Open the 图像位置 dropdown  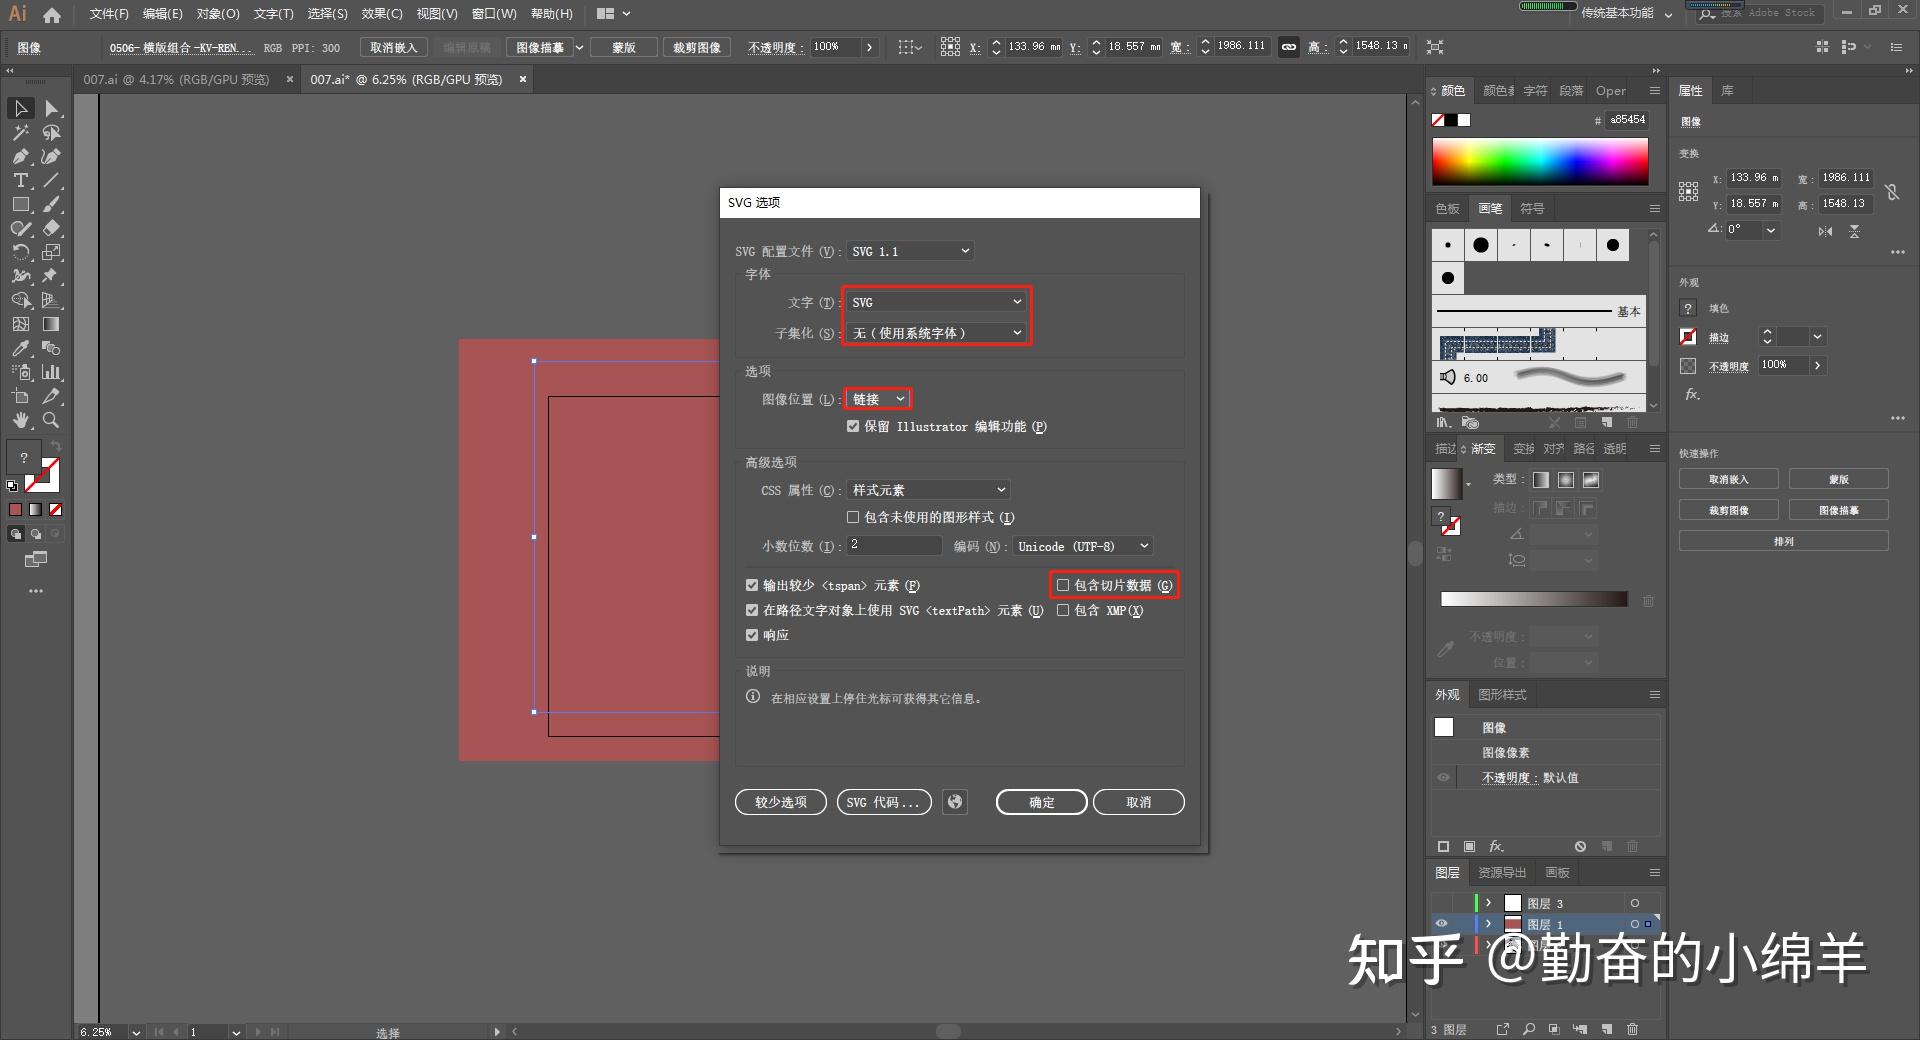click(878, 399)
